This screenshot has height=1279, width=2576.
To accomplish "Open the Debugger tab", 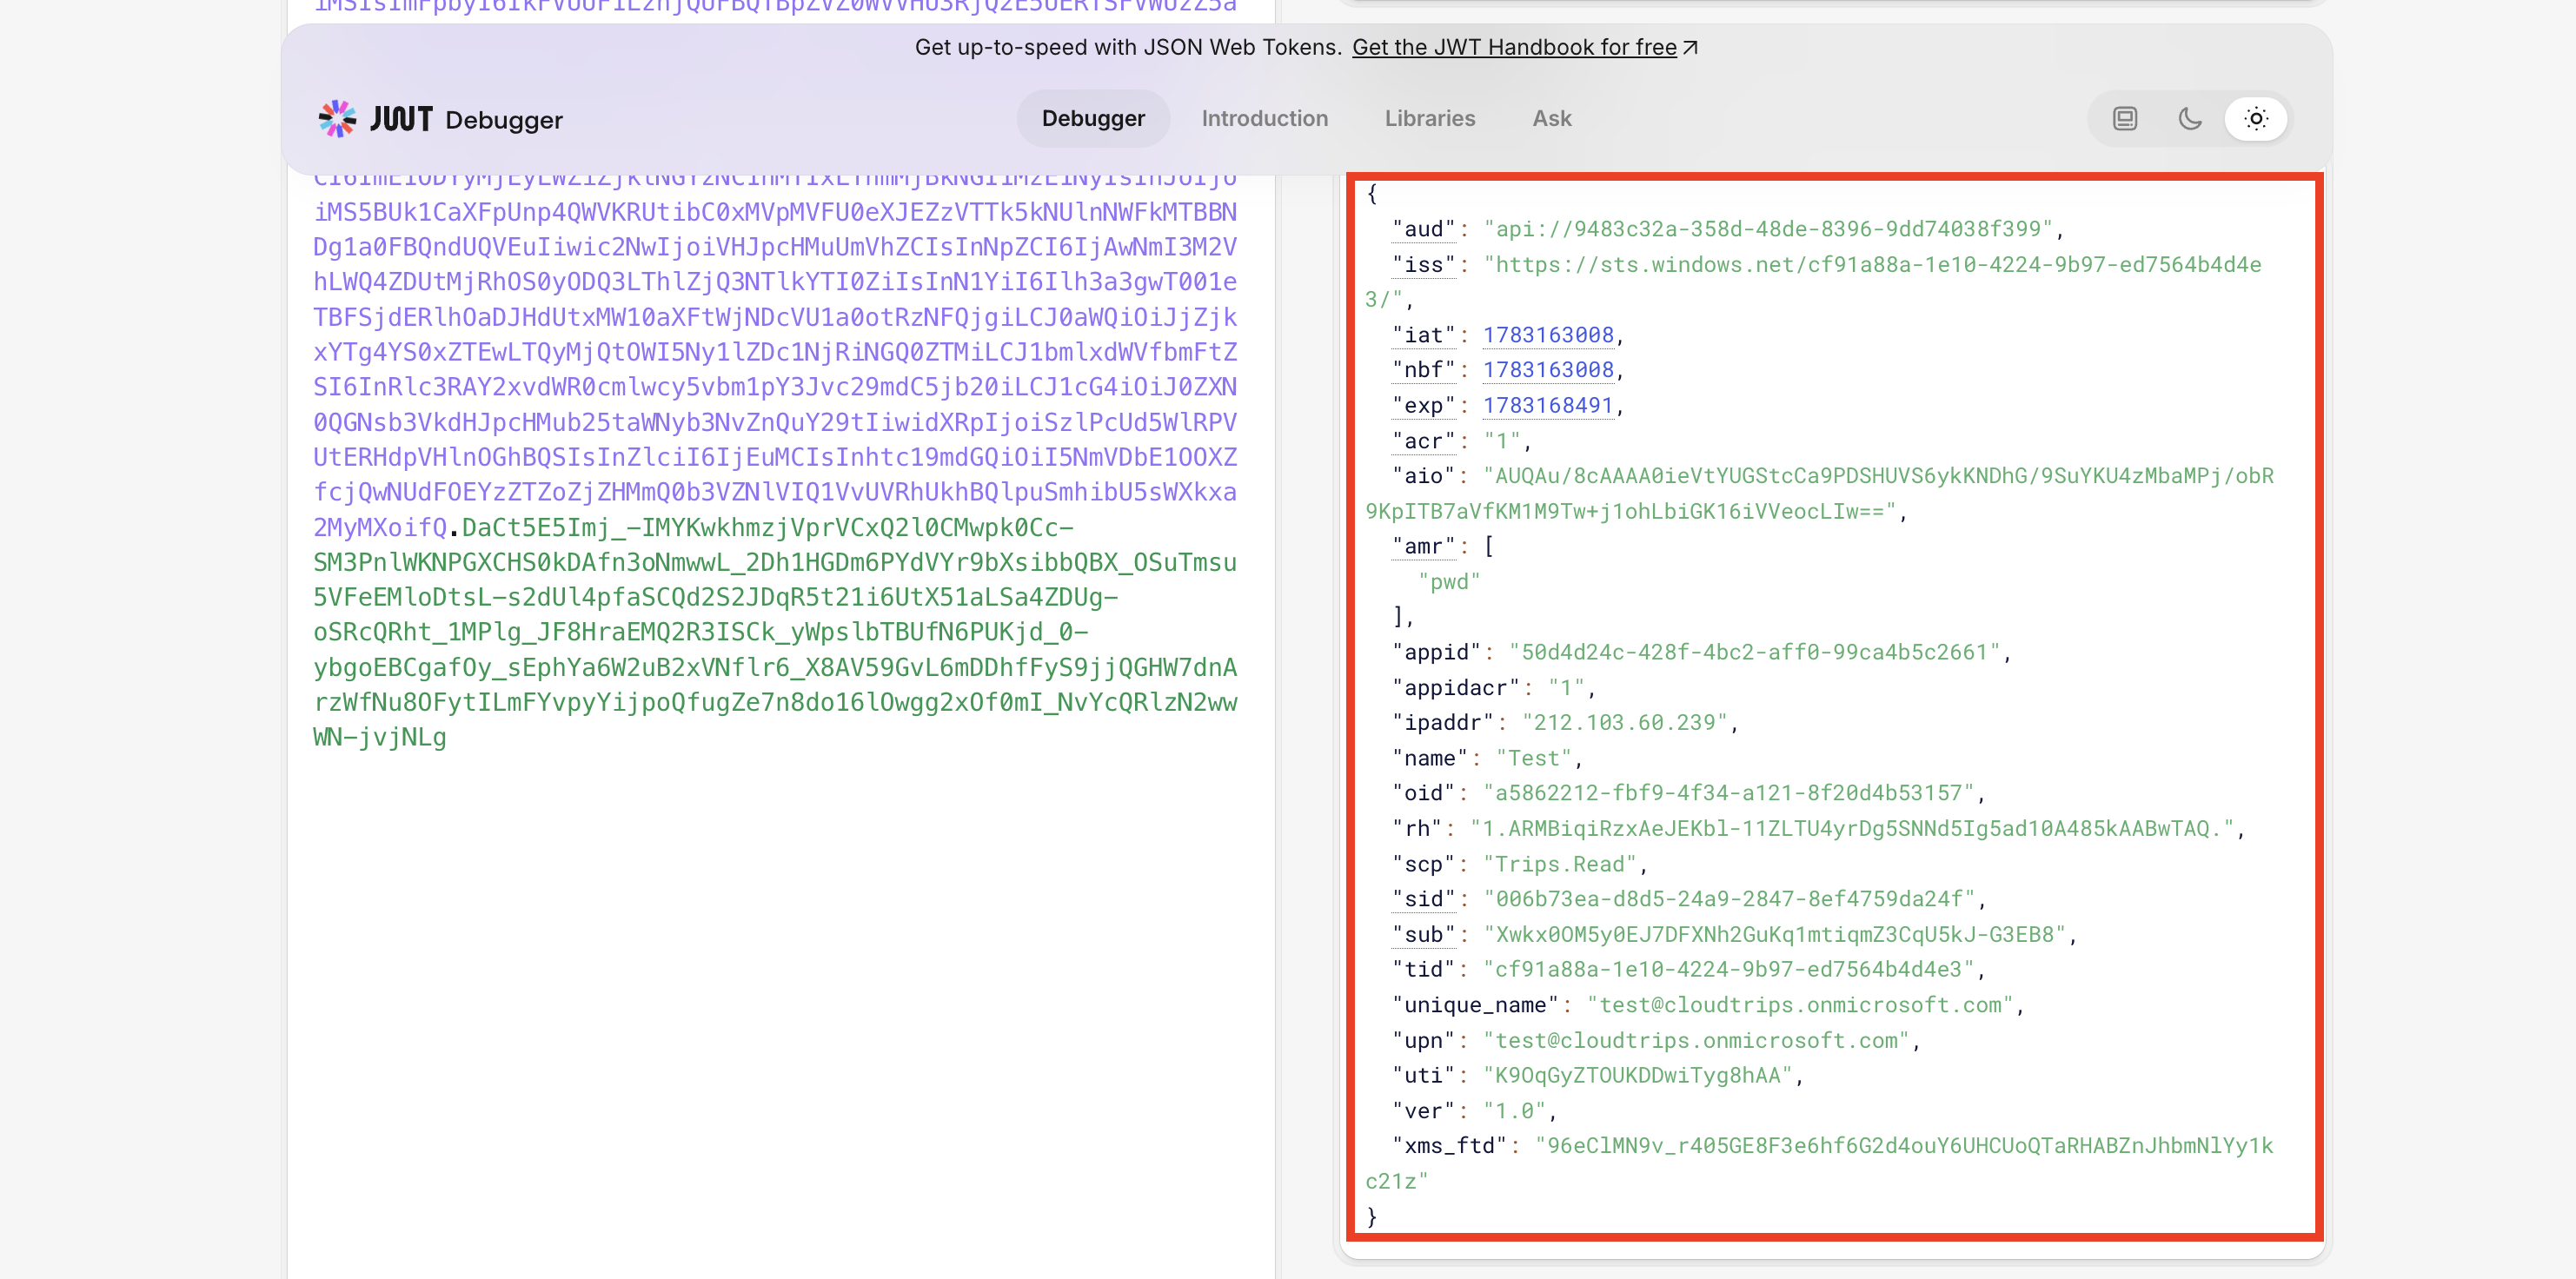I will tap(1093, 119).
